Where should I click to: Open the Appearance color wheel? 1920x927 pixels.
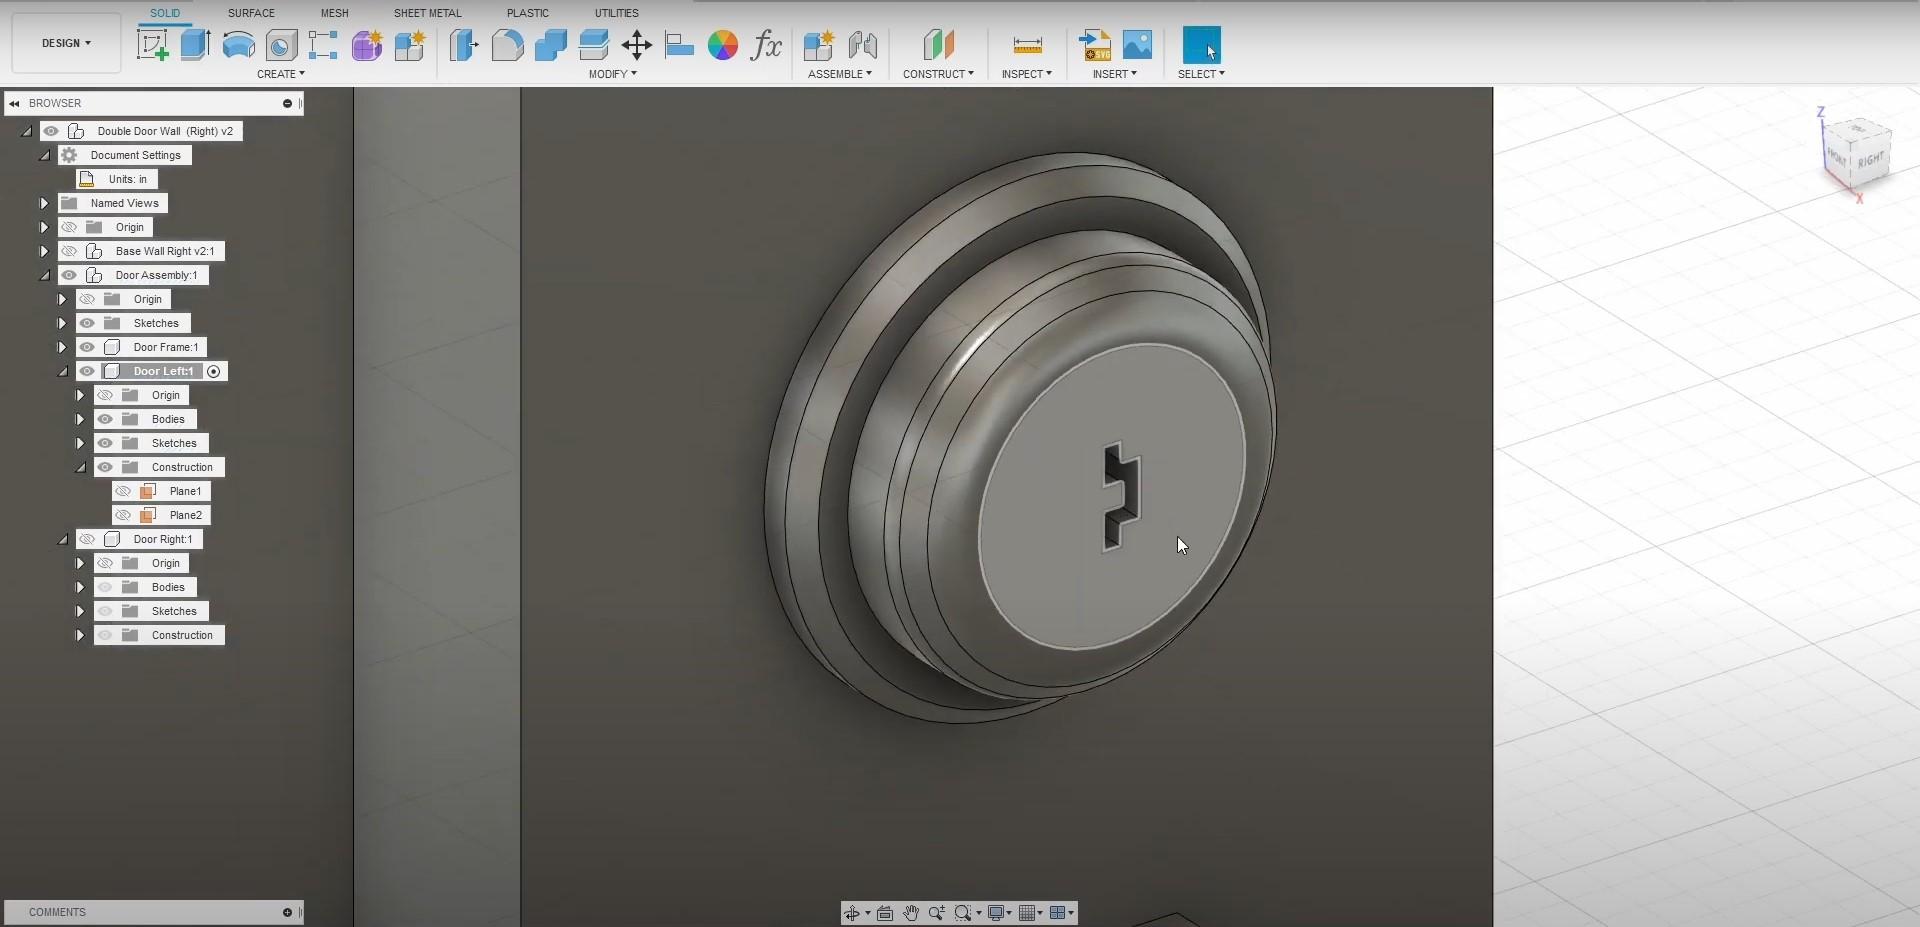[722, 45]
